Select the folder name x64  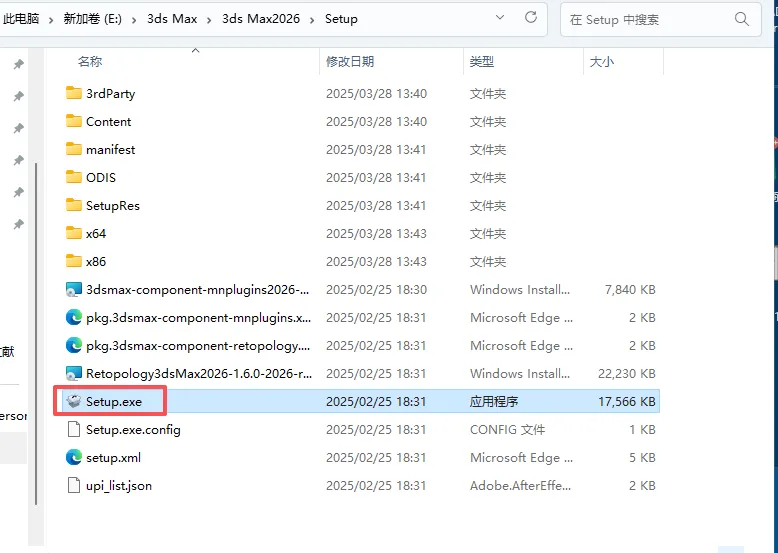pos(96,234)
